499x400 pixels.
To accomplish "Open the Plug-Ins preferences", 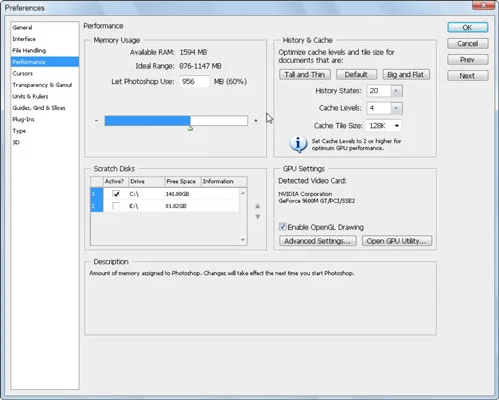I will click(x=23, y=119).
